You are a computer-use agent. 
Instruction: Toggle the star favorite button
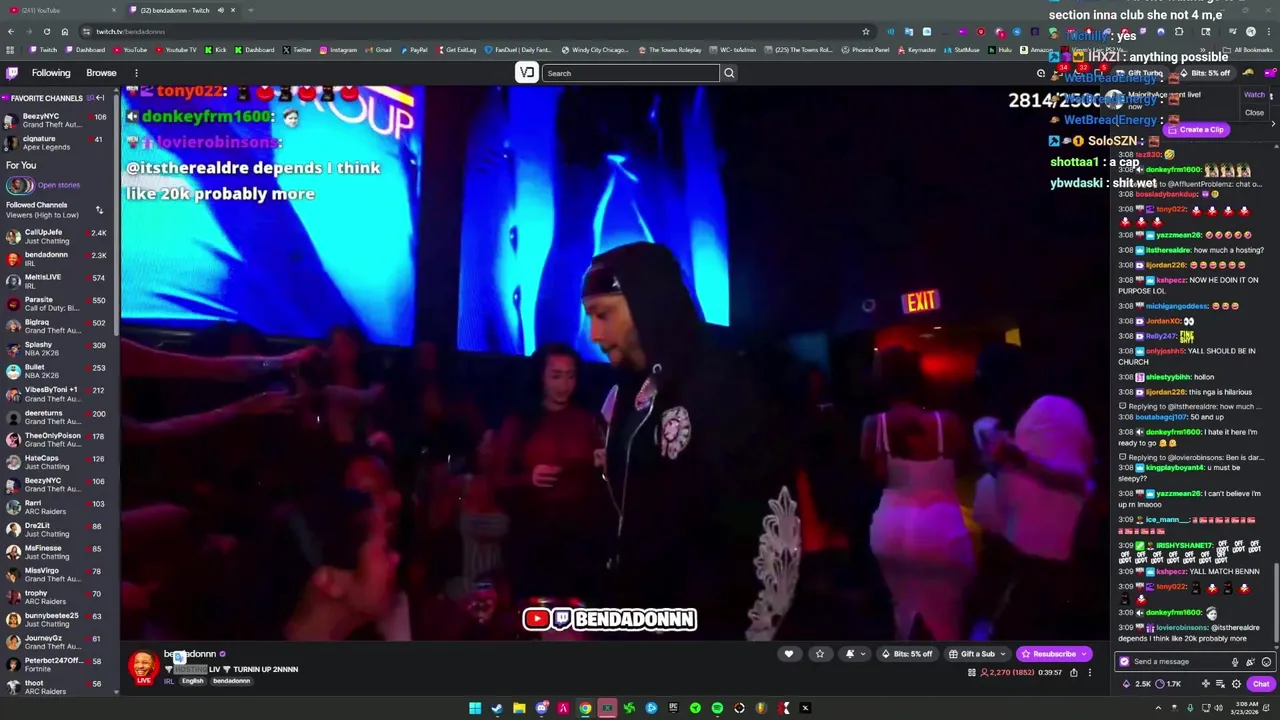coord(820,654)
